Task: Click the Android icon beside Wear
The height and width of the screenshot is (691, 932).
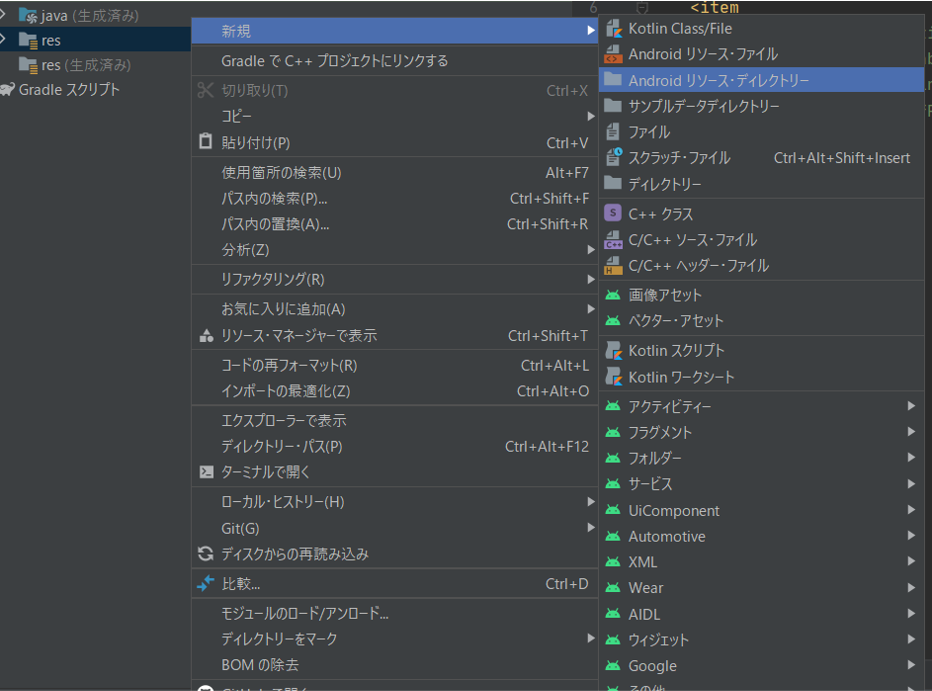Action: (x=613, y=588)
